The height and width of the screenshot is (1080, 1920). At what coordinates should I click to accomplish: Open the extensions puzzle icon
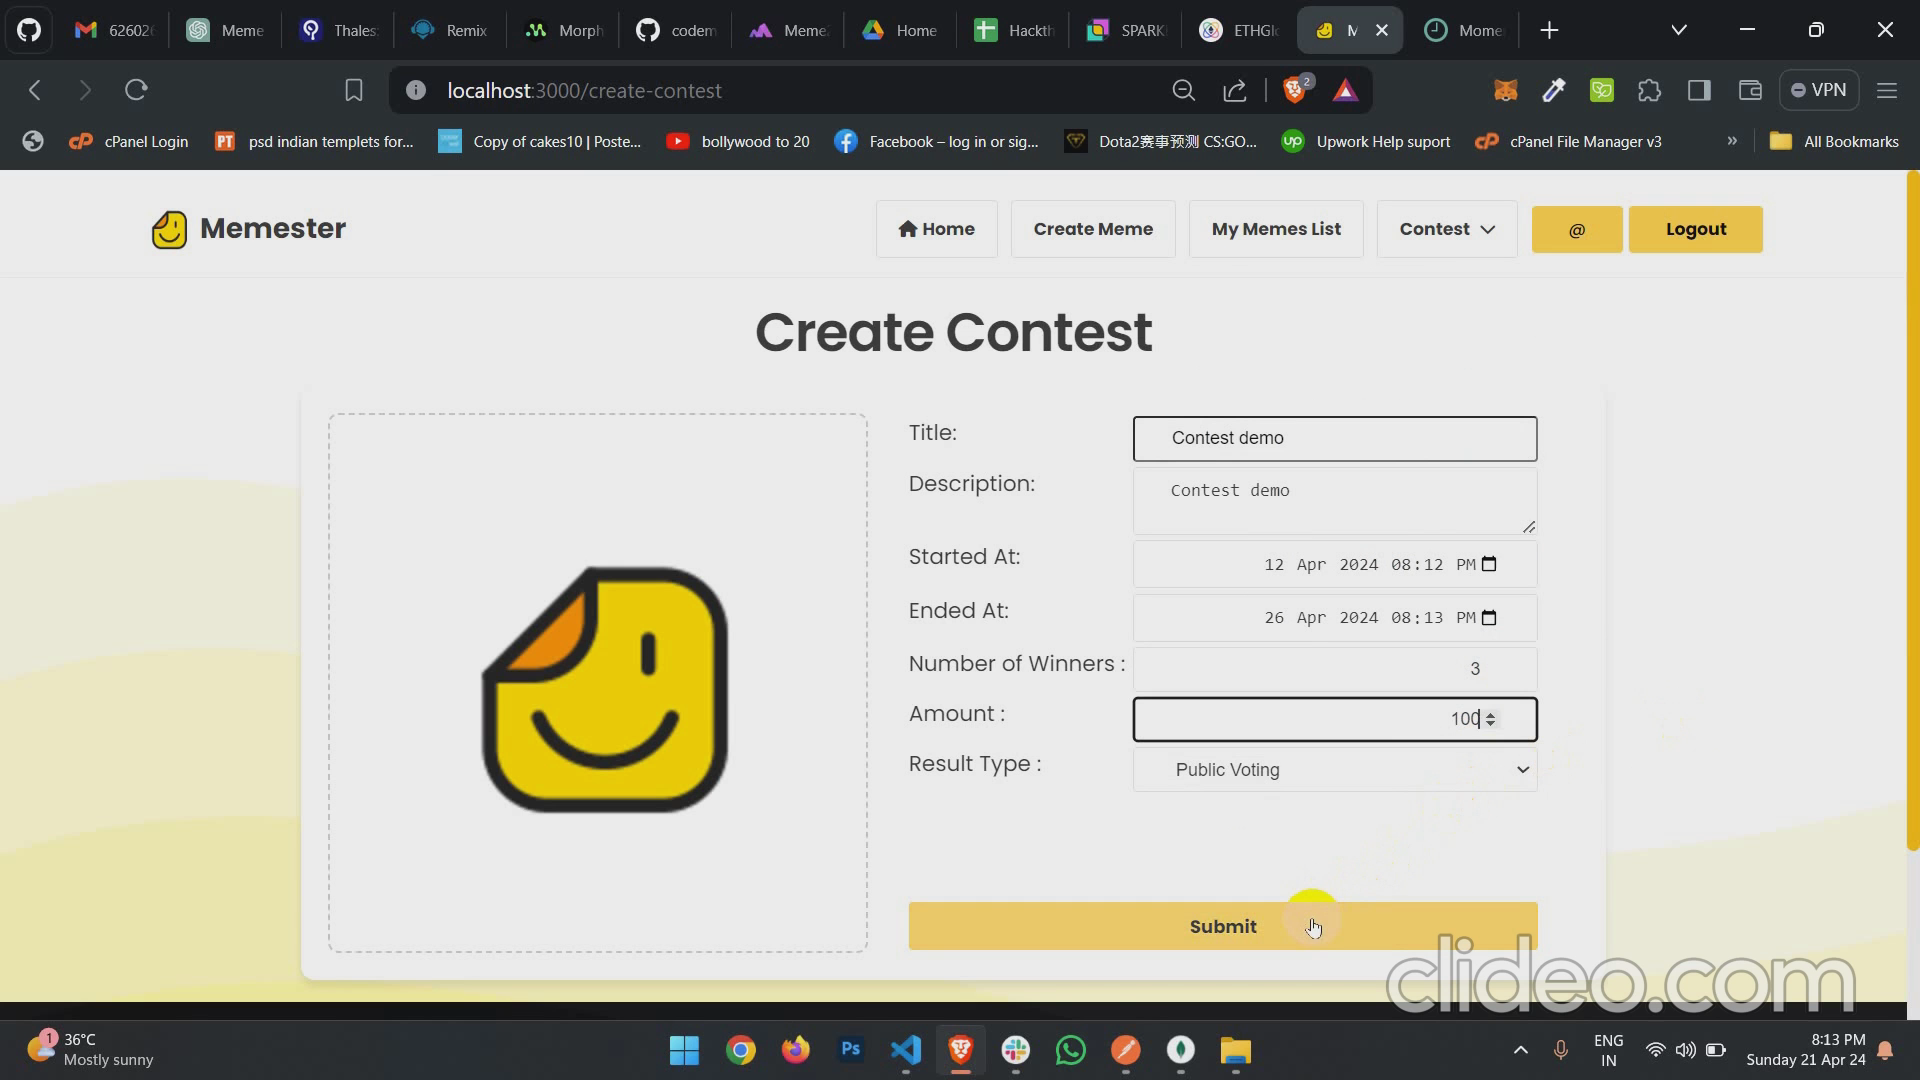(x=1649, y=90)
